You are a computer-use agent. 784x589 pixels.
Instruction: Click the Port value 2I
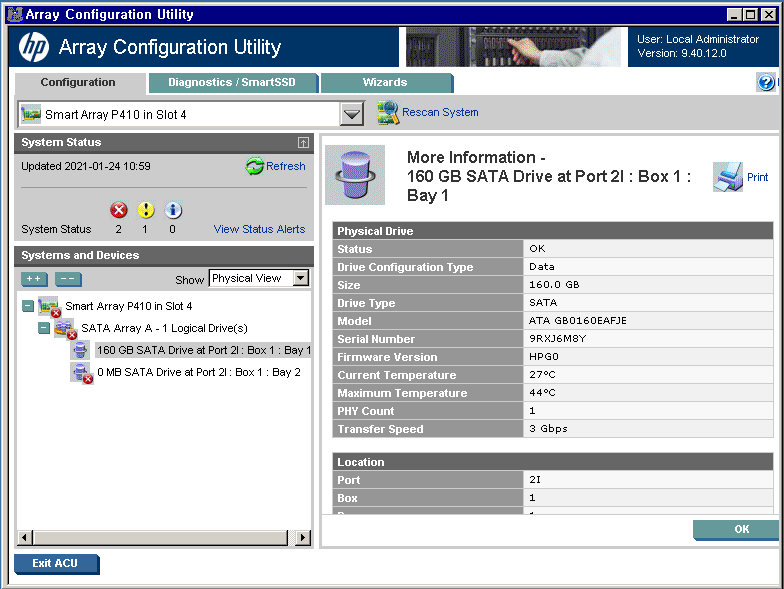pyautogui.click(x=534, y=480)
